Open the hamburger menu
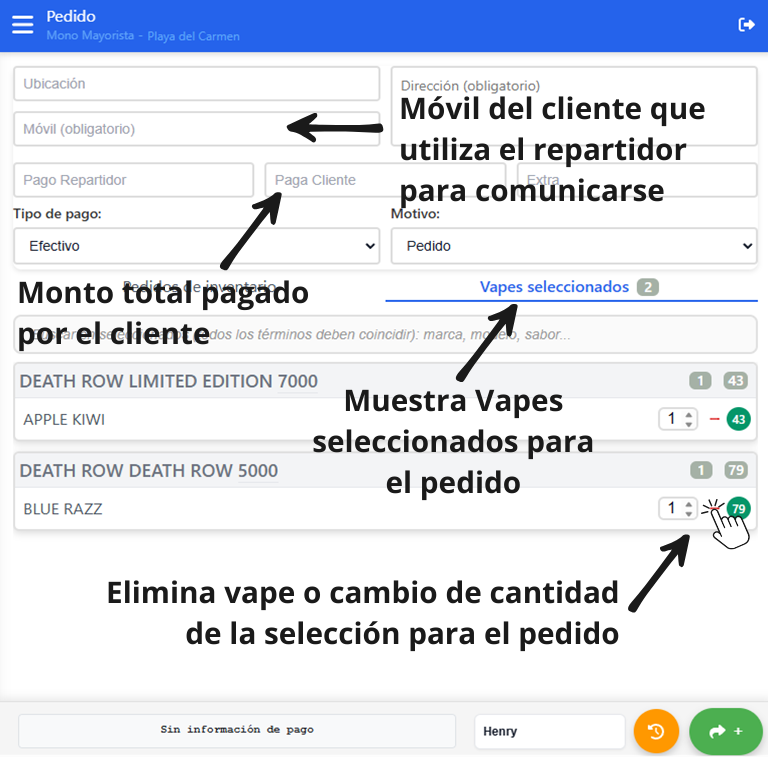Viewport: 768px width, 768px height. click(x=22, y=24)
